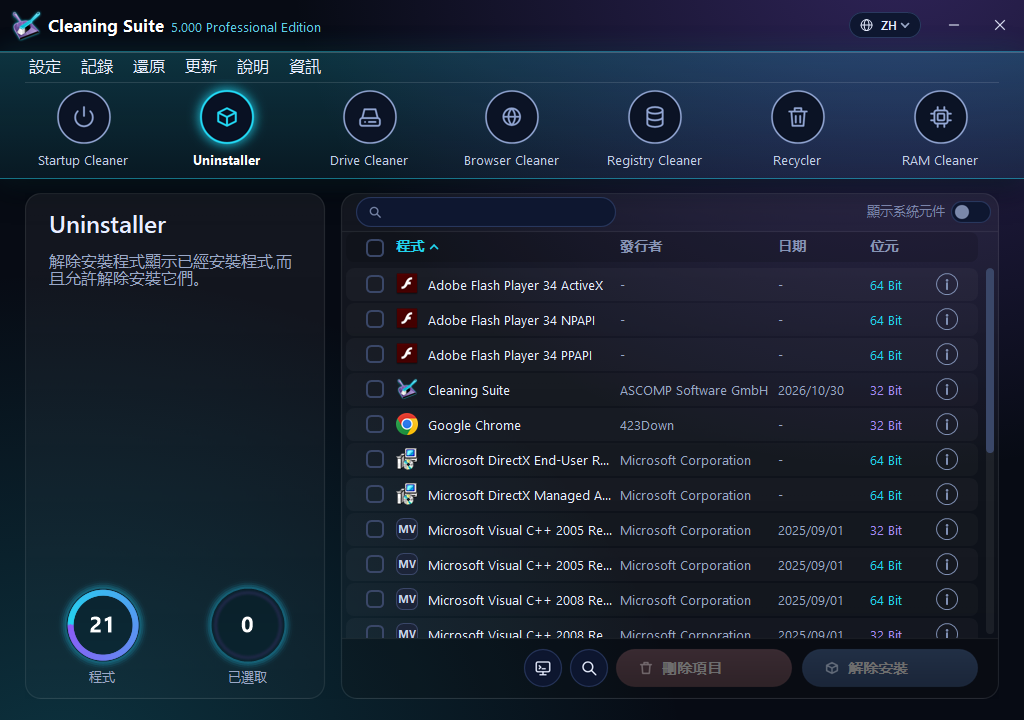Select ASCOMP Software GmbH publisher cell
This screenshot has width=1024, height=720.
pyautogui.click(x=694, y=391)
